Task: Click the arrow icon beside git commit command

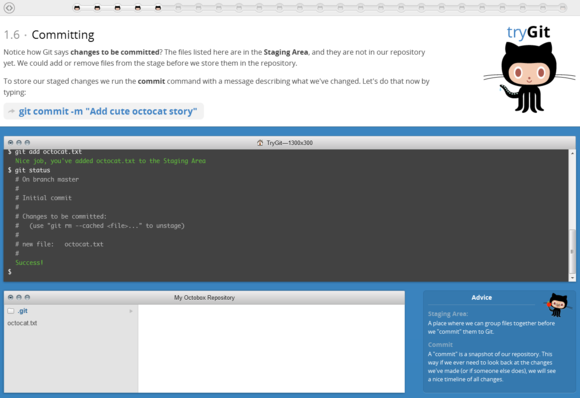Action: tap(11, 111)
